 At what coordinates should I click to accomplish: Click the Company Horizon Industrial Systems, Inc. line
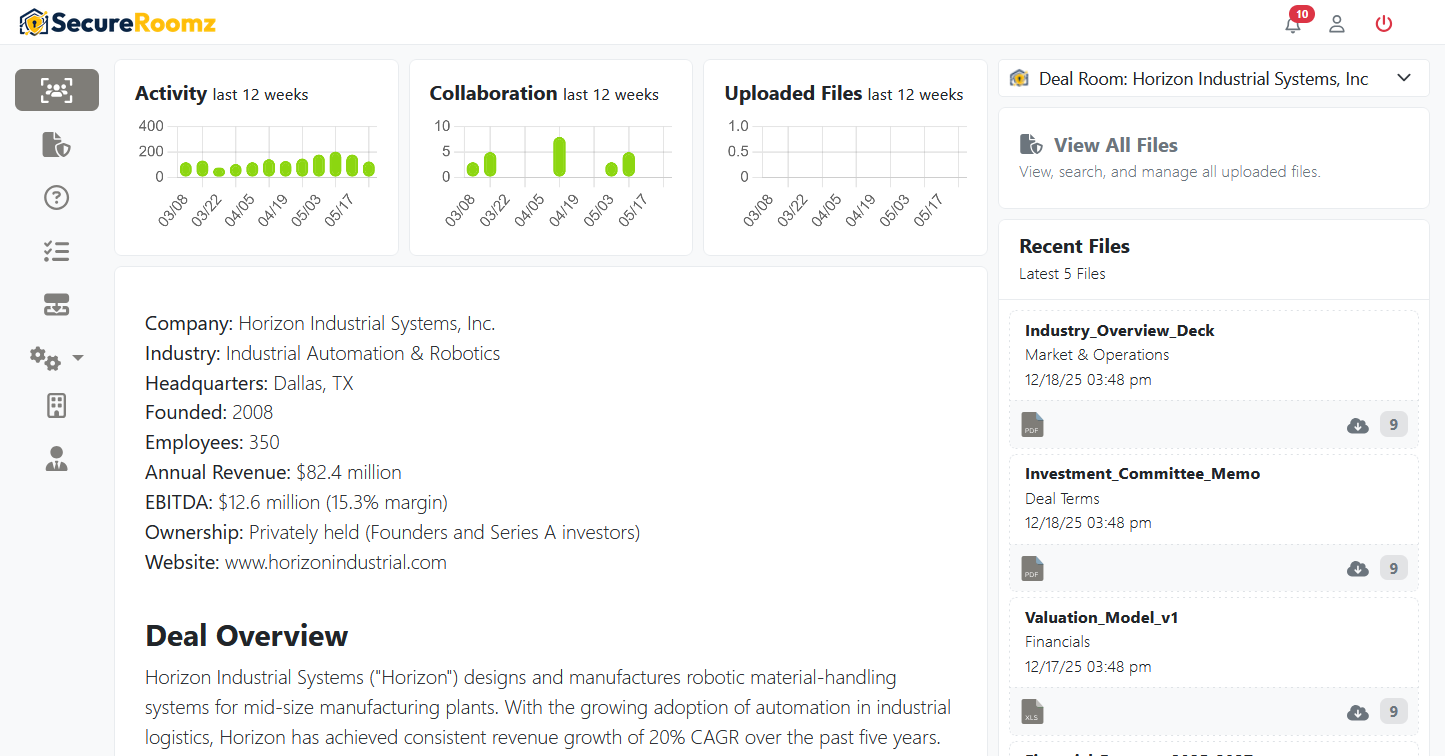[320, 323]
